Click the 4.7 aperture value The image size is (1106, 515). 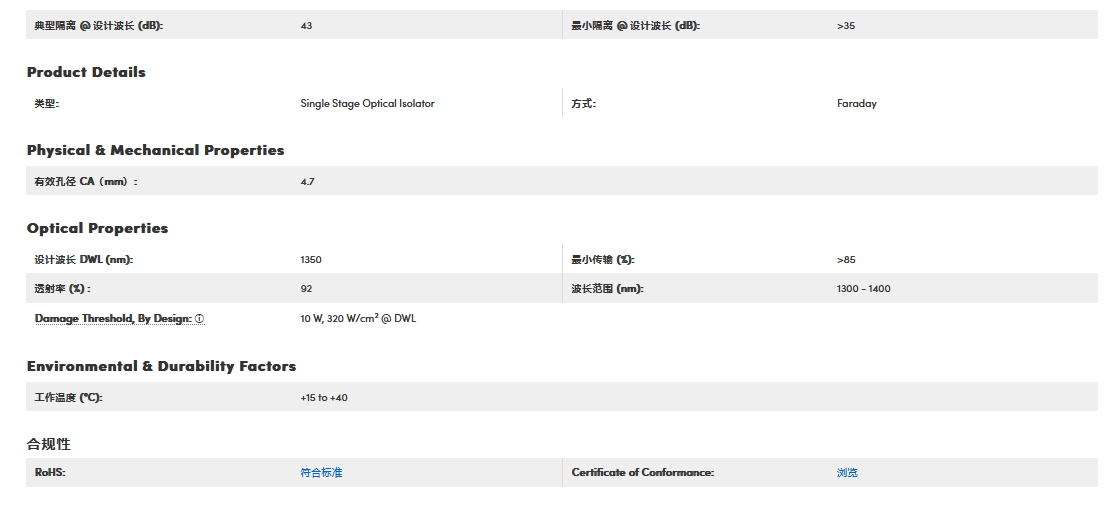[307, 182]
